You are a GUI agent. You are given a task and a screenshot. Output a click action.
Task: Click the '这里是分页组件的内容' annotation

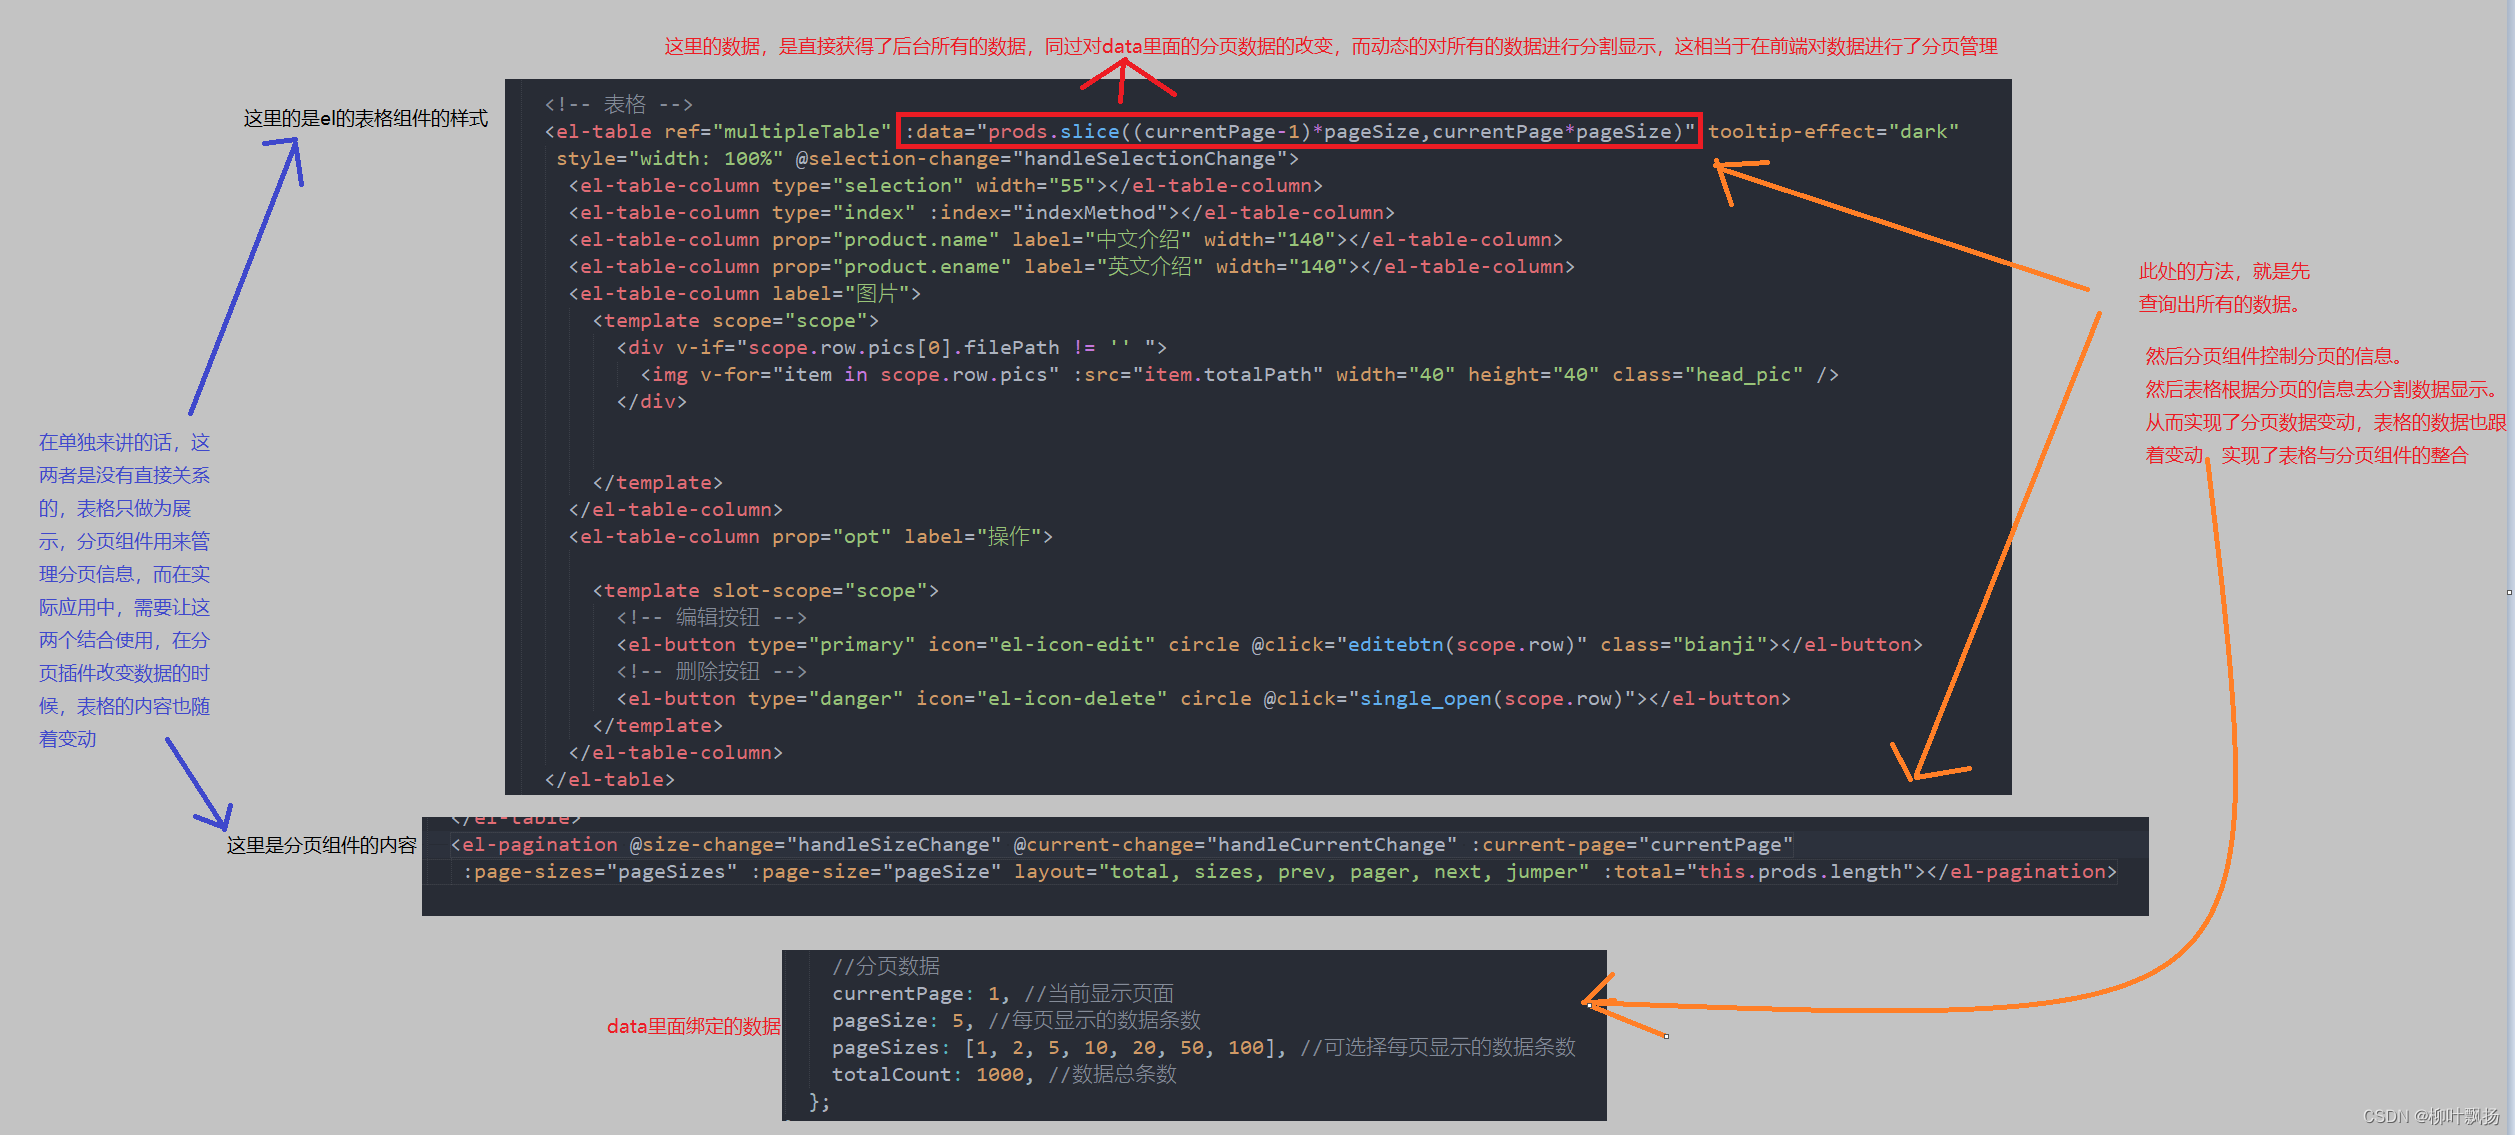coord(322,845)
